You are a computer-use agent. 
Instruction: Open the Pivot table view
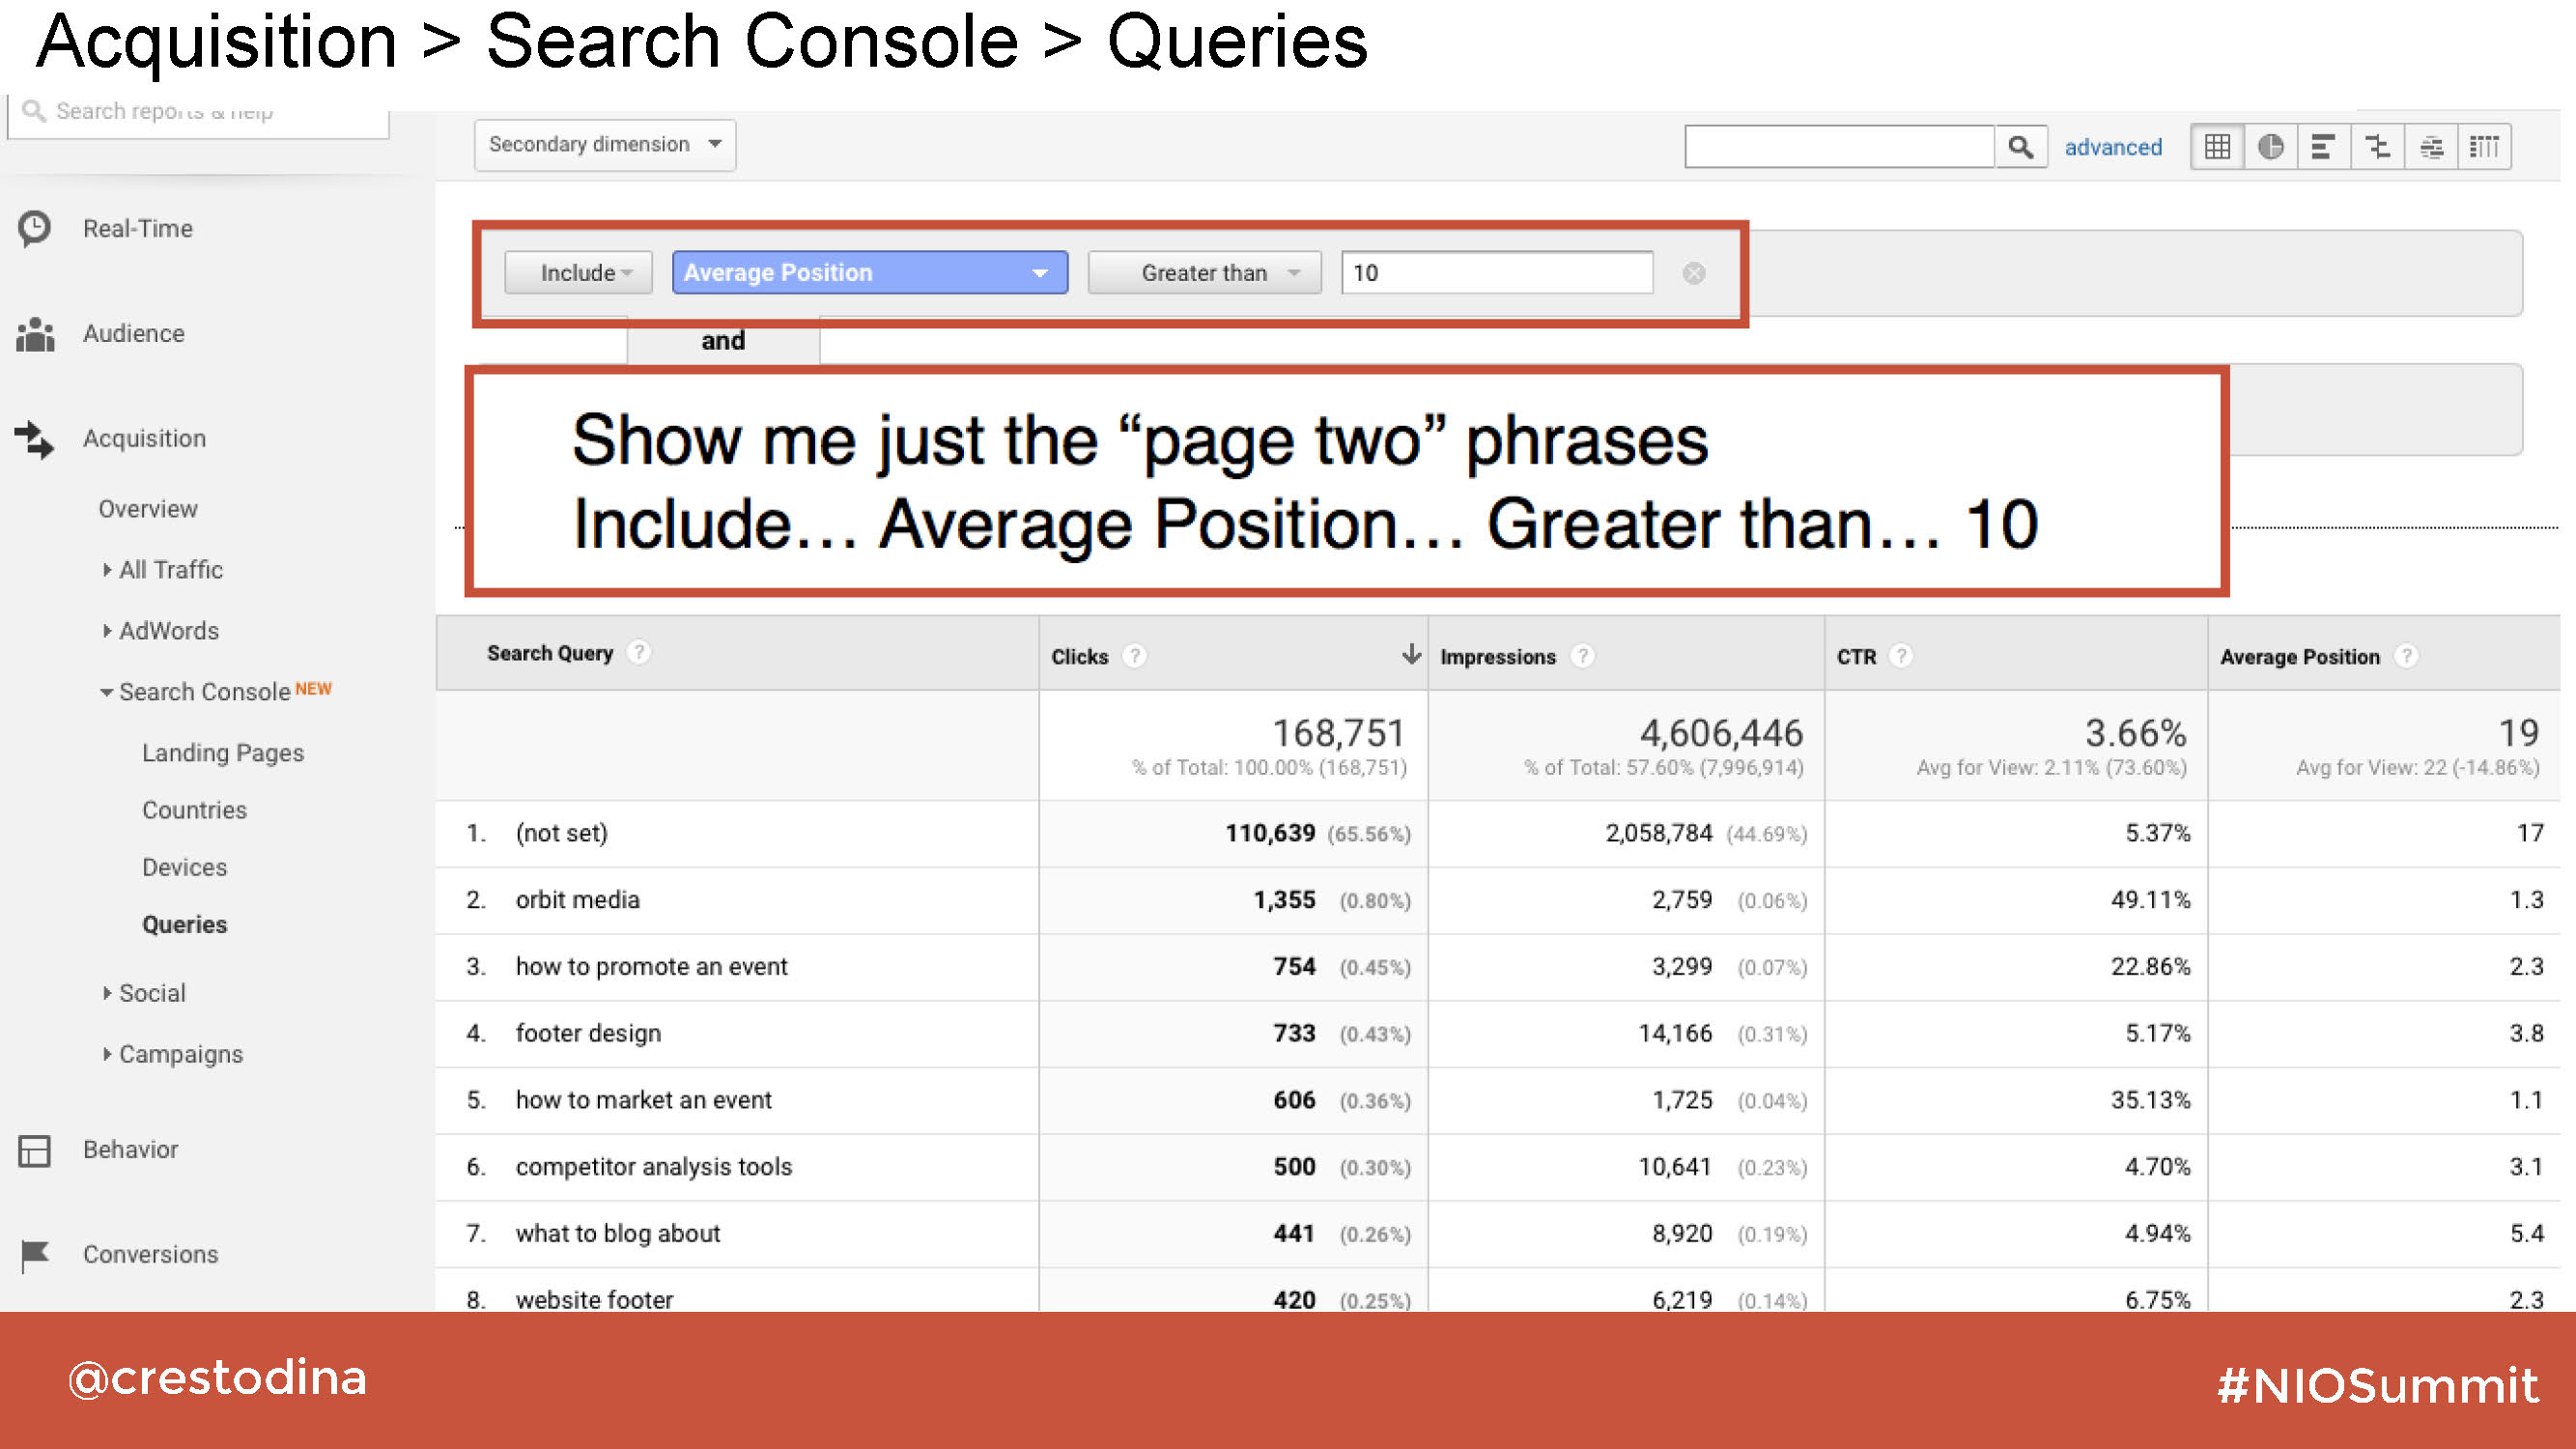(2486, 146)
